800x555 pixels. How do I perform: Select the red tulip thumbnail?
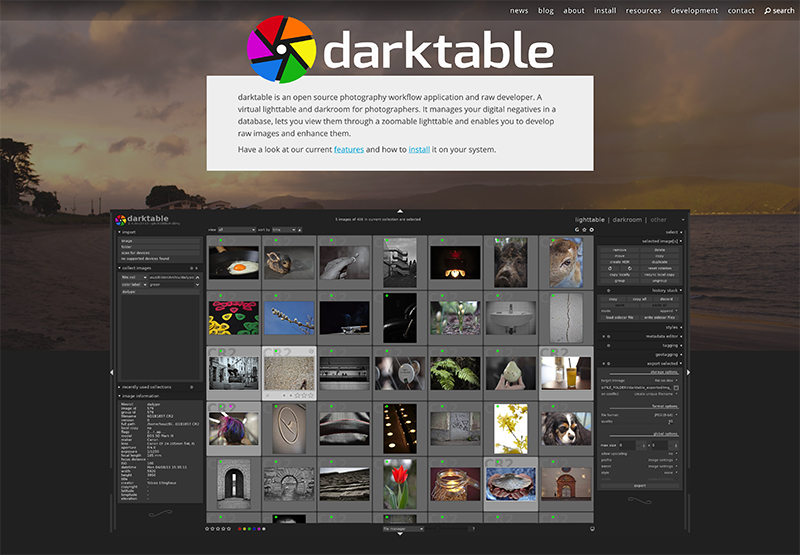[x=400, y=484]
